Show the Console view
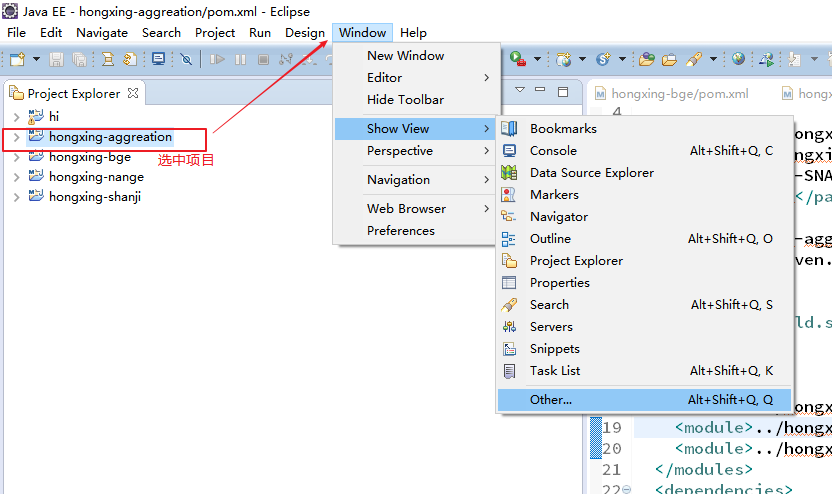Viewport: 832px width, 494px height. (x=644, y=151)
